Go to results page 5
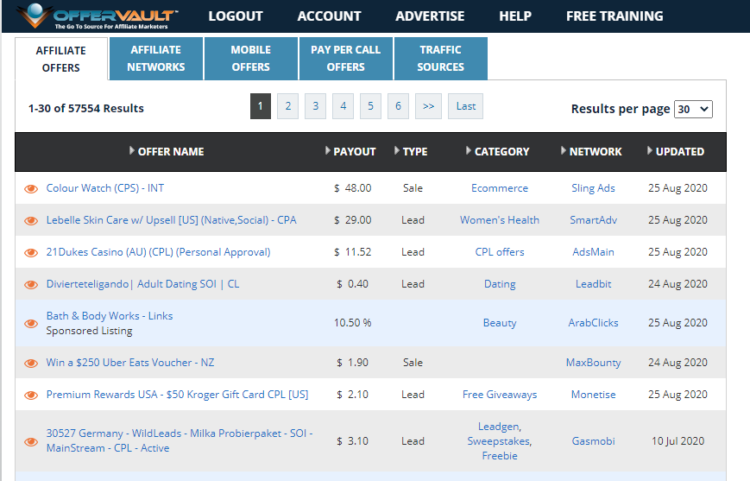 point(371,106)
